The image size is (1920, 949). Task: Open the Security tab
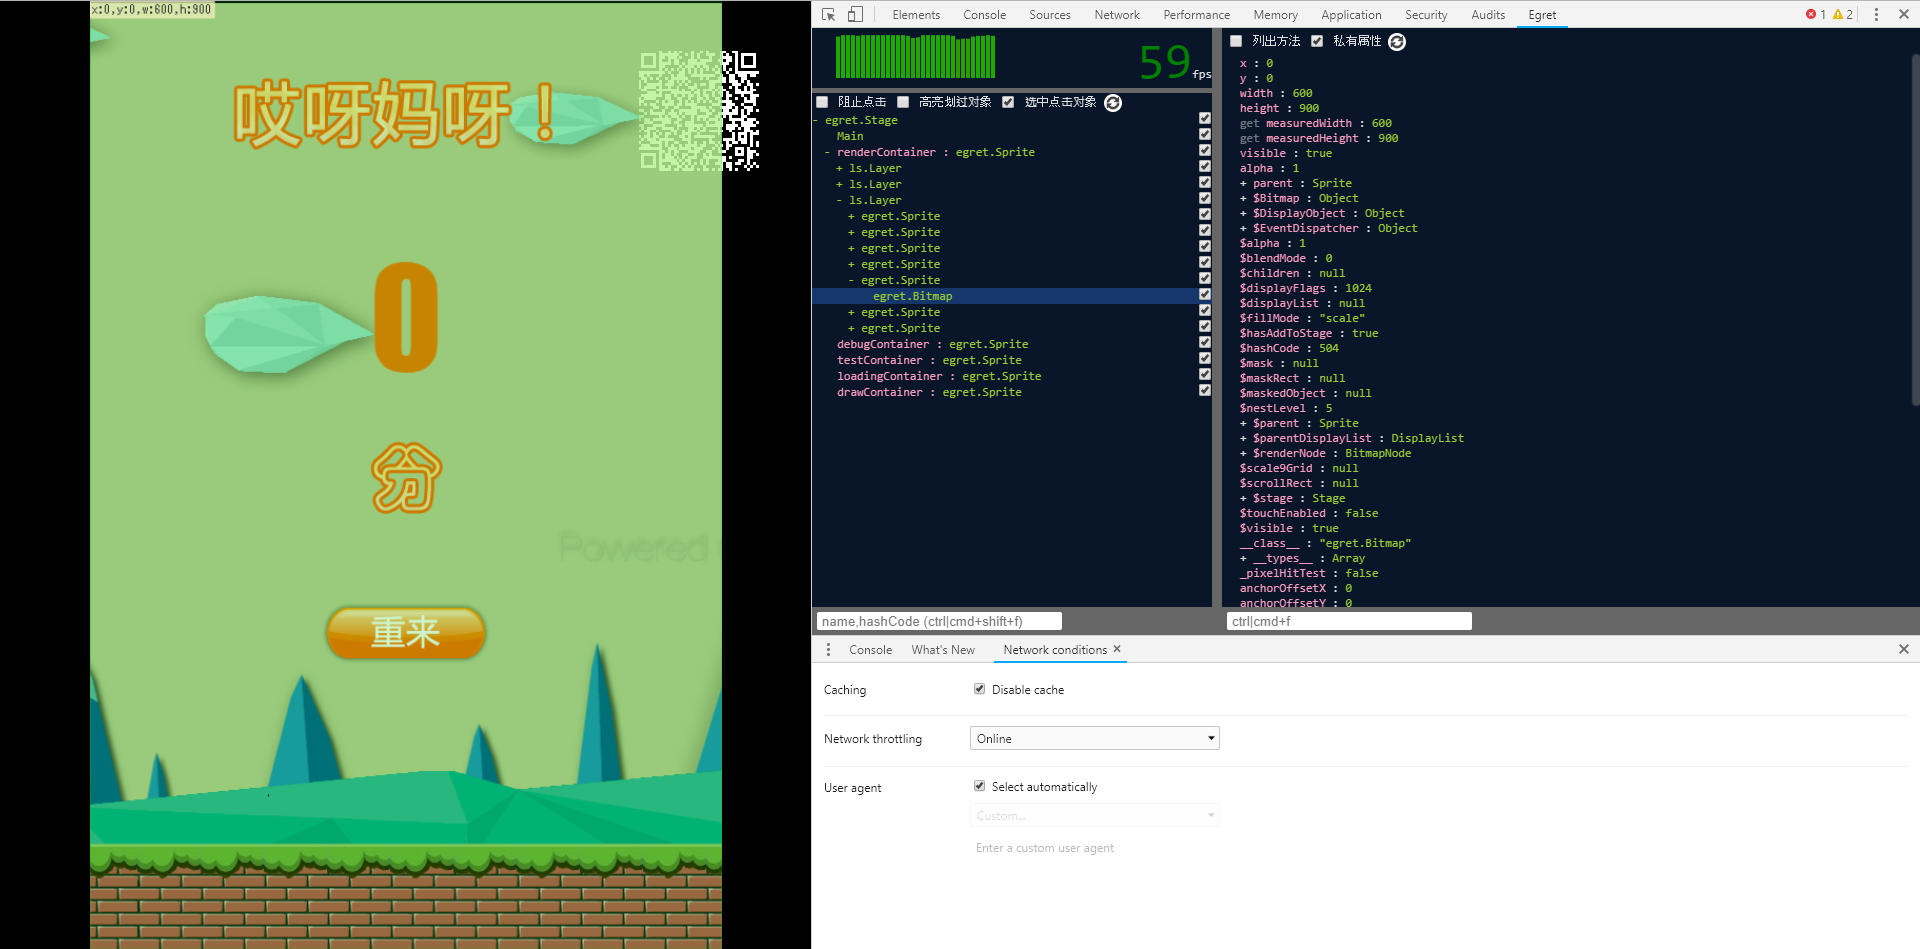tap(1426, 15)
